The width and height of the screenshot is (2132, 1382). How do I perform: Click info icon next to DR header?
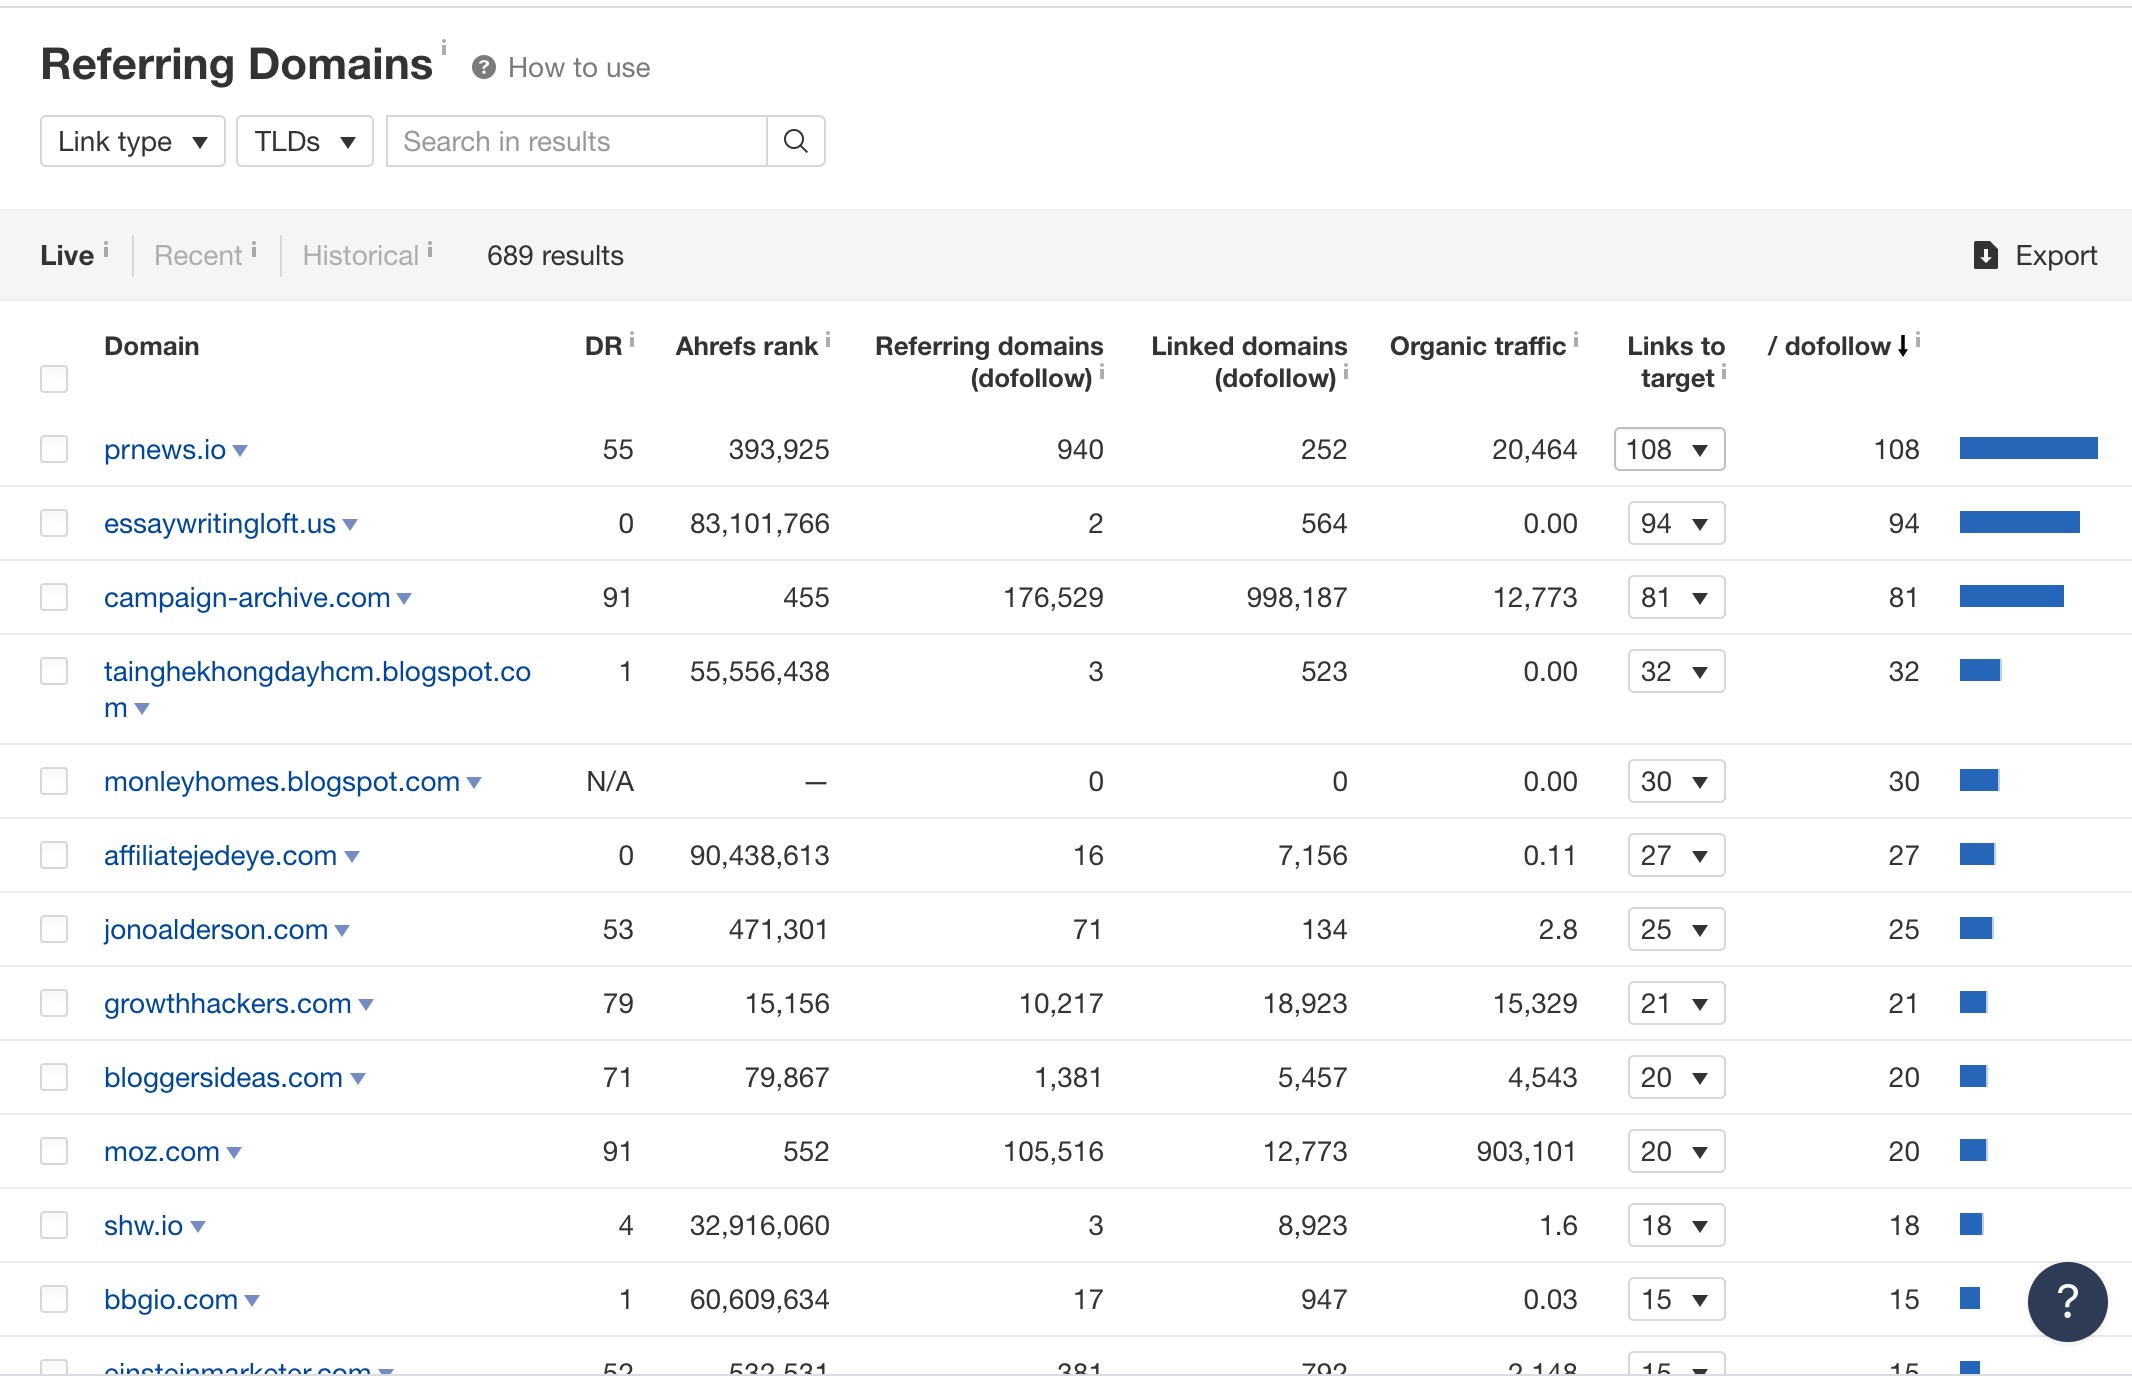632,339
